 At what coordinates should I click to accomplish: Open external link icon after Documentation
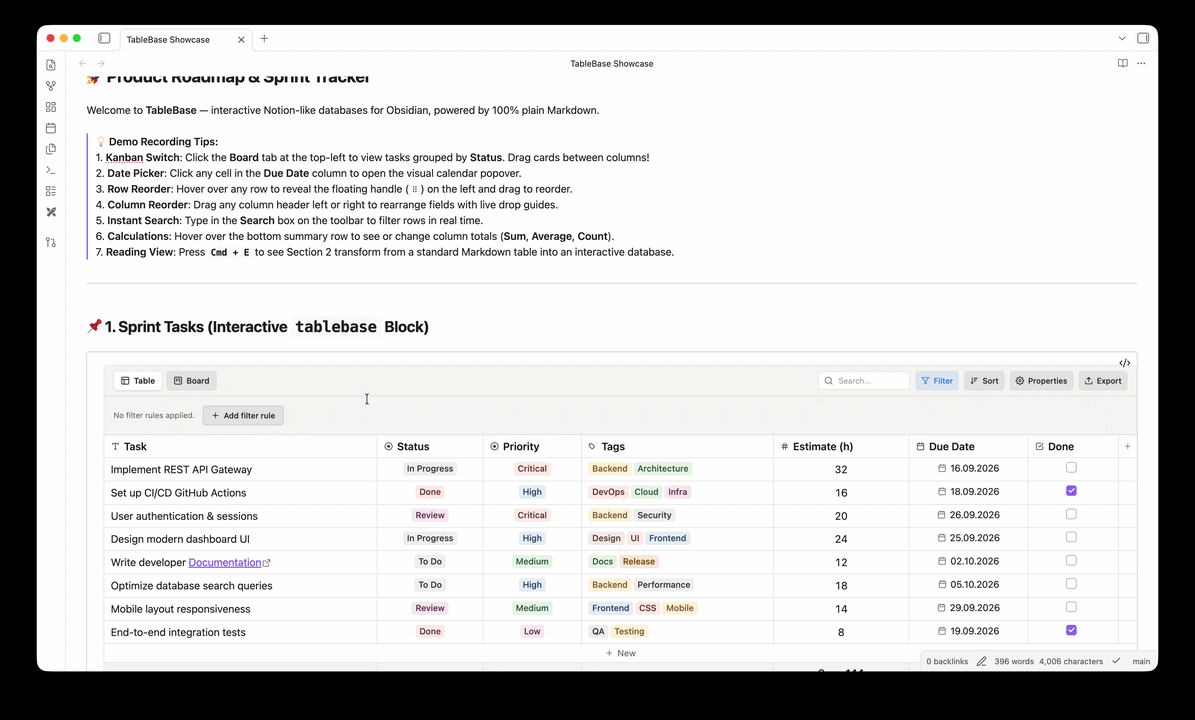tap(267, 563)
